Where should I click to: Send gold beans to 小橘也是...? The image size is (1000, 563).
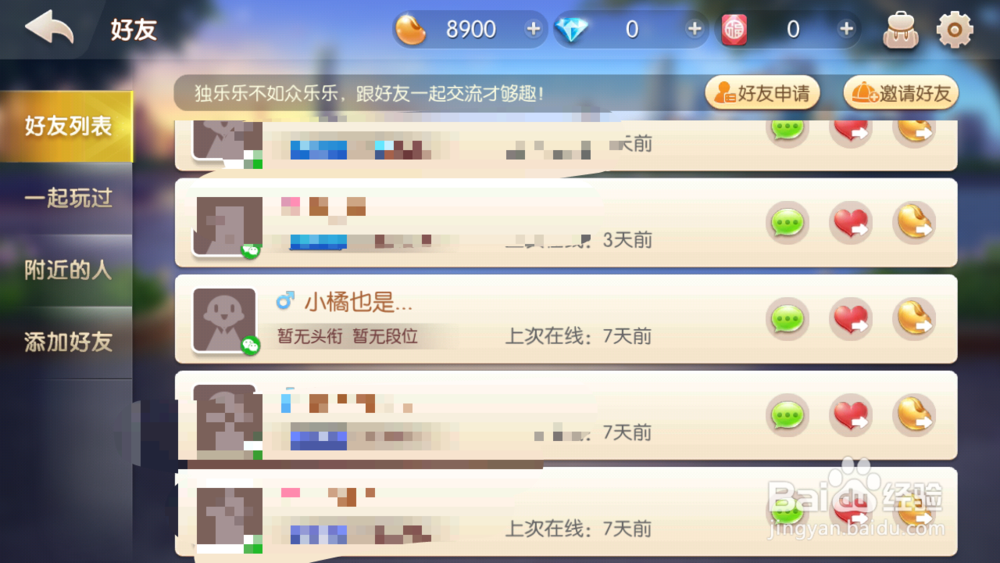[915, 319]
